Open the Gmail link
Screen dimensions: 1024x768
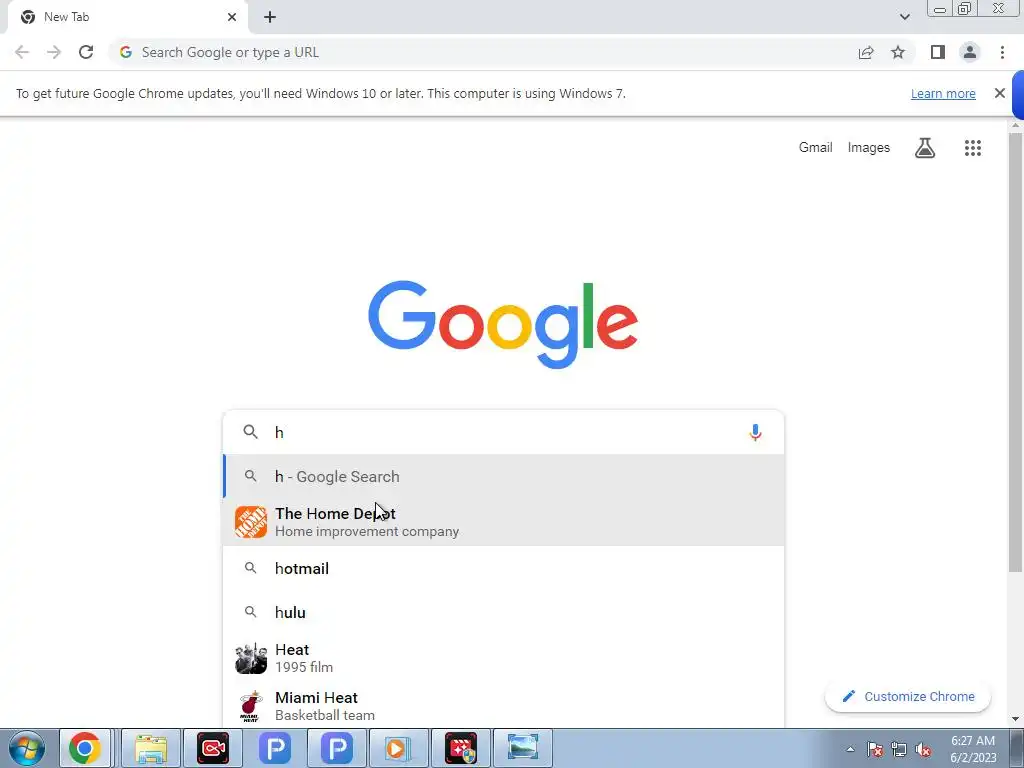click(816, 148)
